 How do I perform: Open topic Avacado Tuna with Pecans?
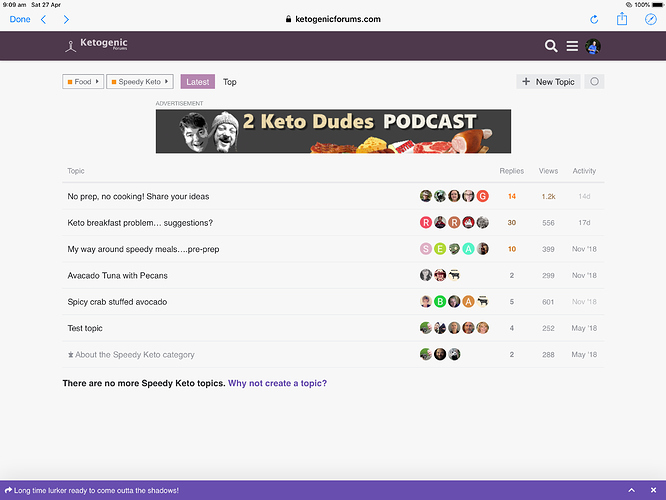117,275
